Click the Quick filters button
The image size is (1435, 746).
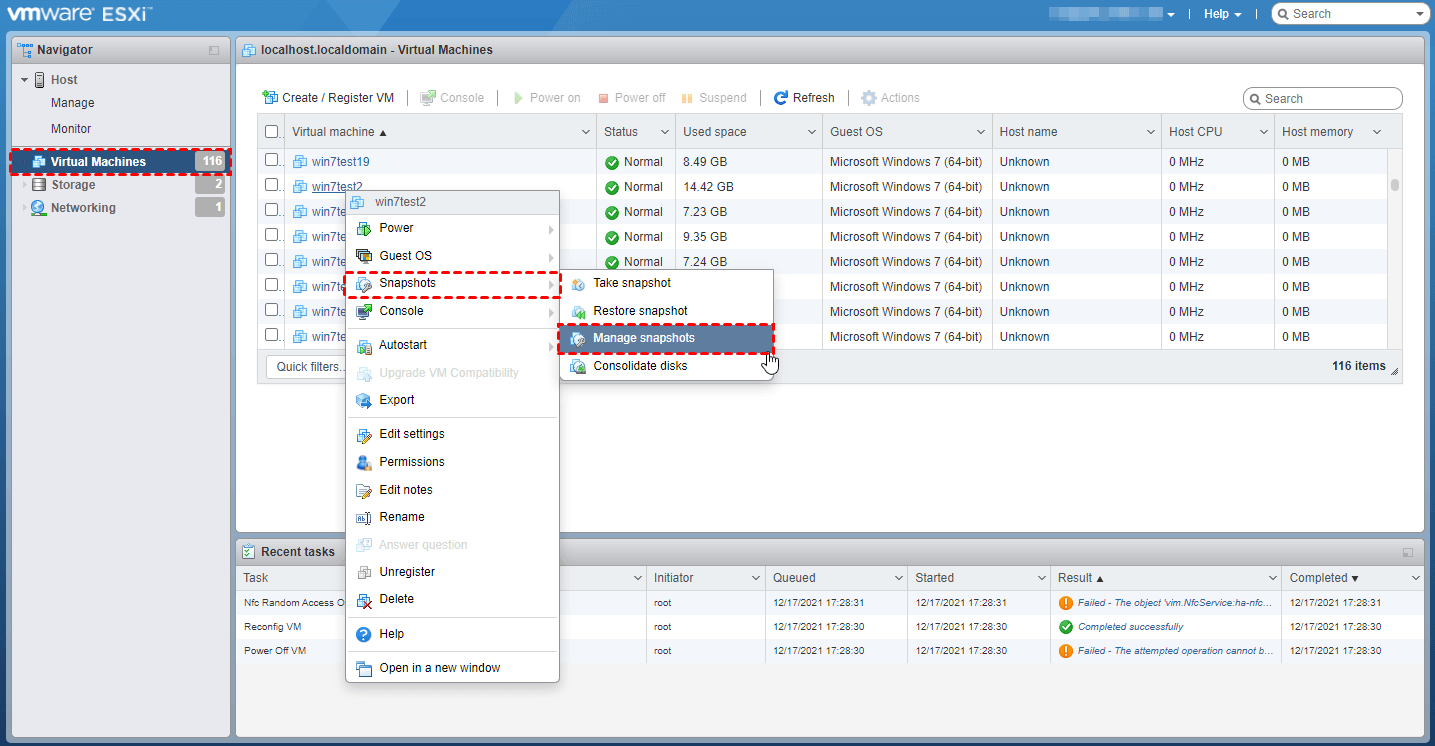click(x=306, y=367)
